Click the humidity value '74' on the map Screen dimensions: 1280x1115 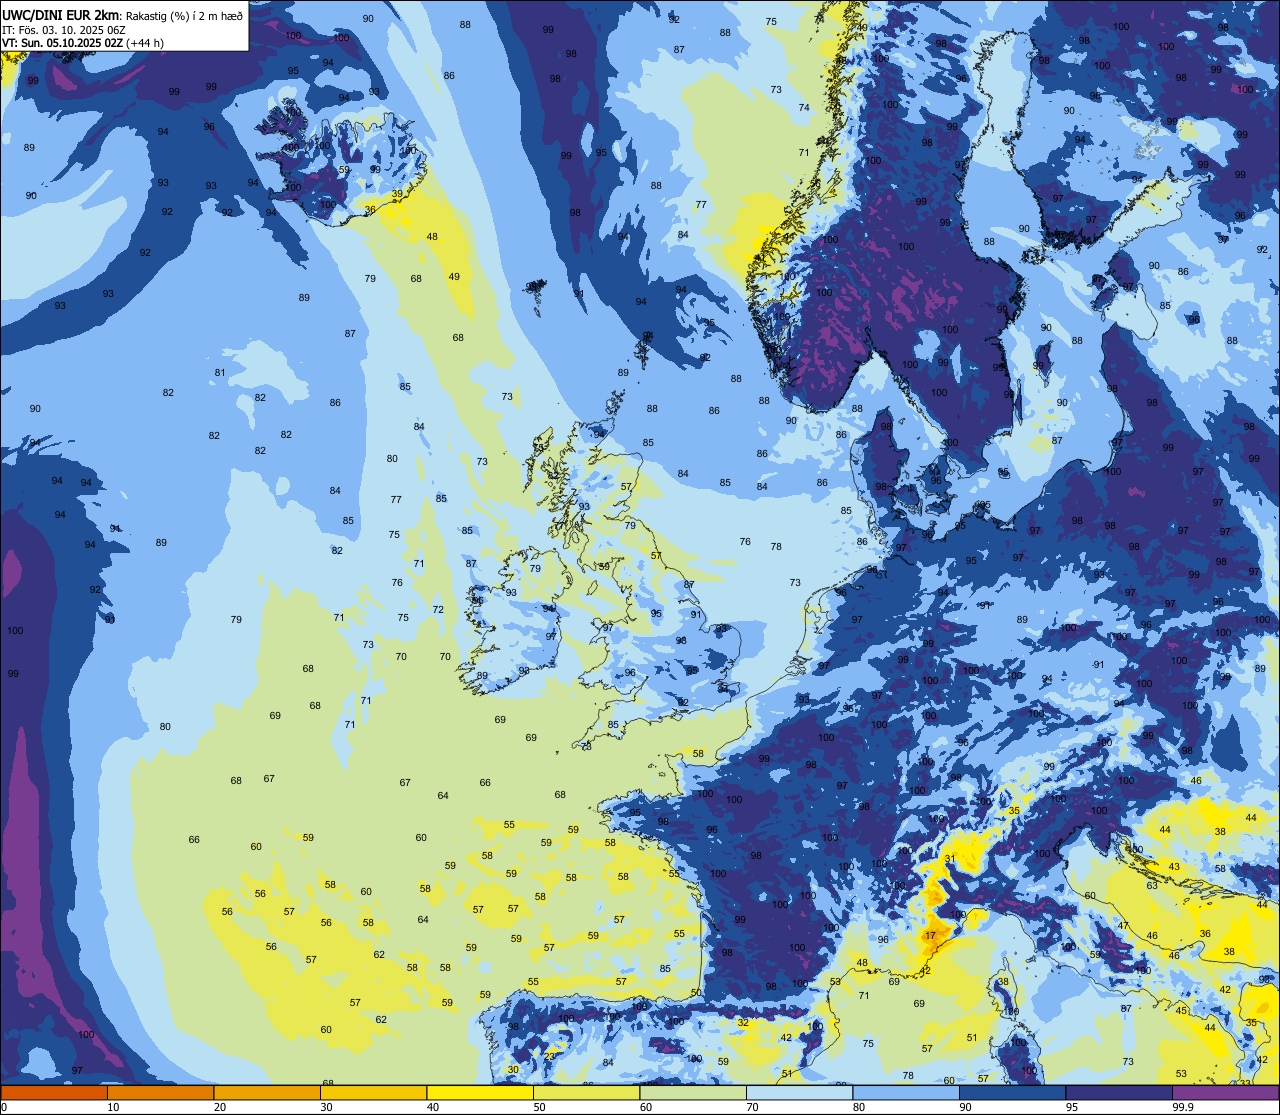pos(804,108)
